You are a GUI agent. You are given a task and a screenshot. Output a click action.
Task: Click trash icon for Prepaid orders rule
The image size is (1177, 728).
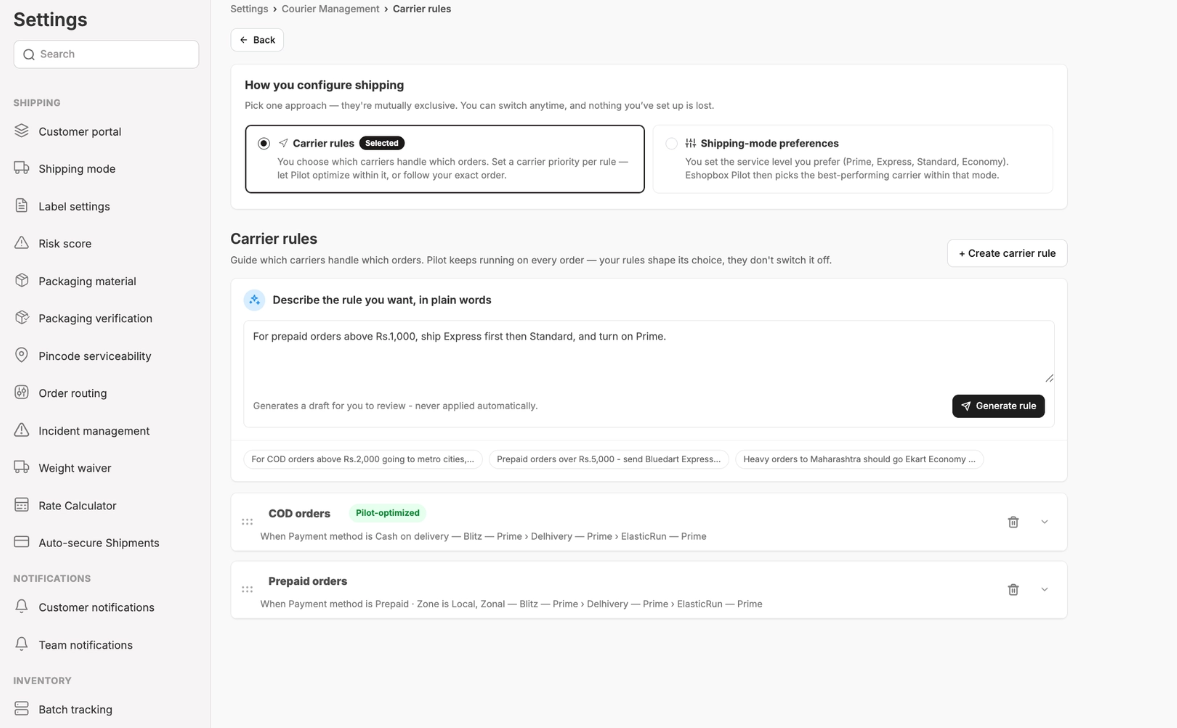click(x=1013, y=589)
